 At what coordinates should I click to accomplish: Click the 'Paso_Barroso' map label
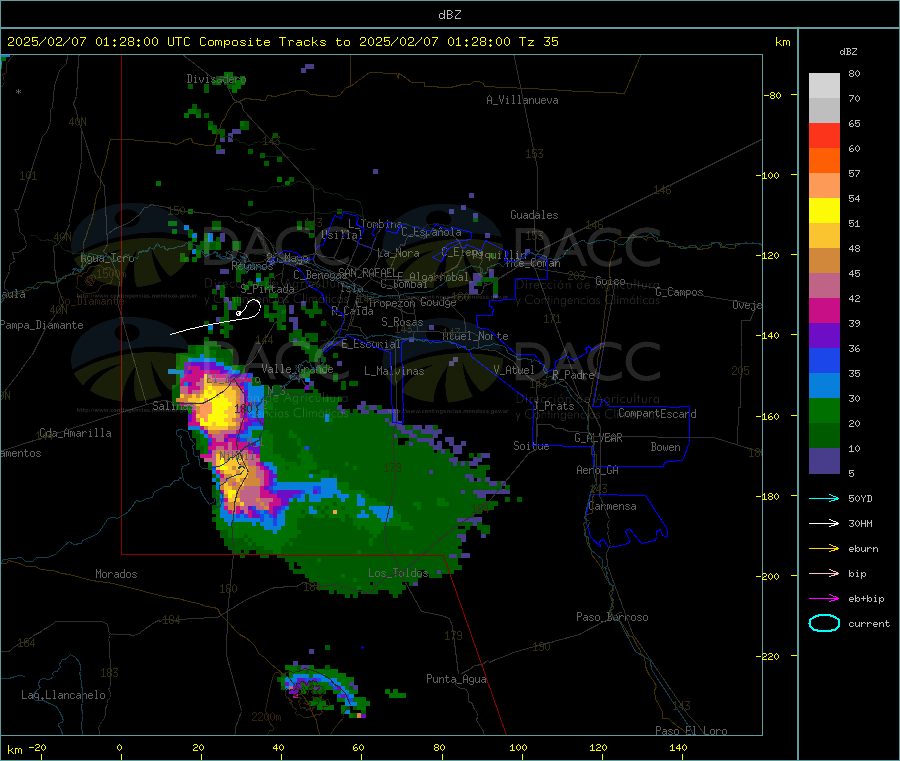click(x=612, y=617)
